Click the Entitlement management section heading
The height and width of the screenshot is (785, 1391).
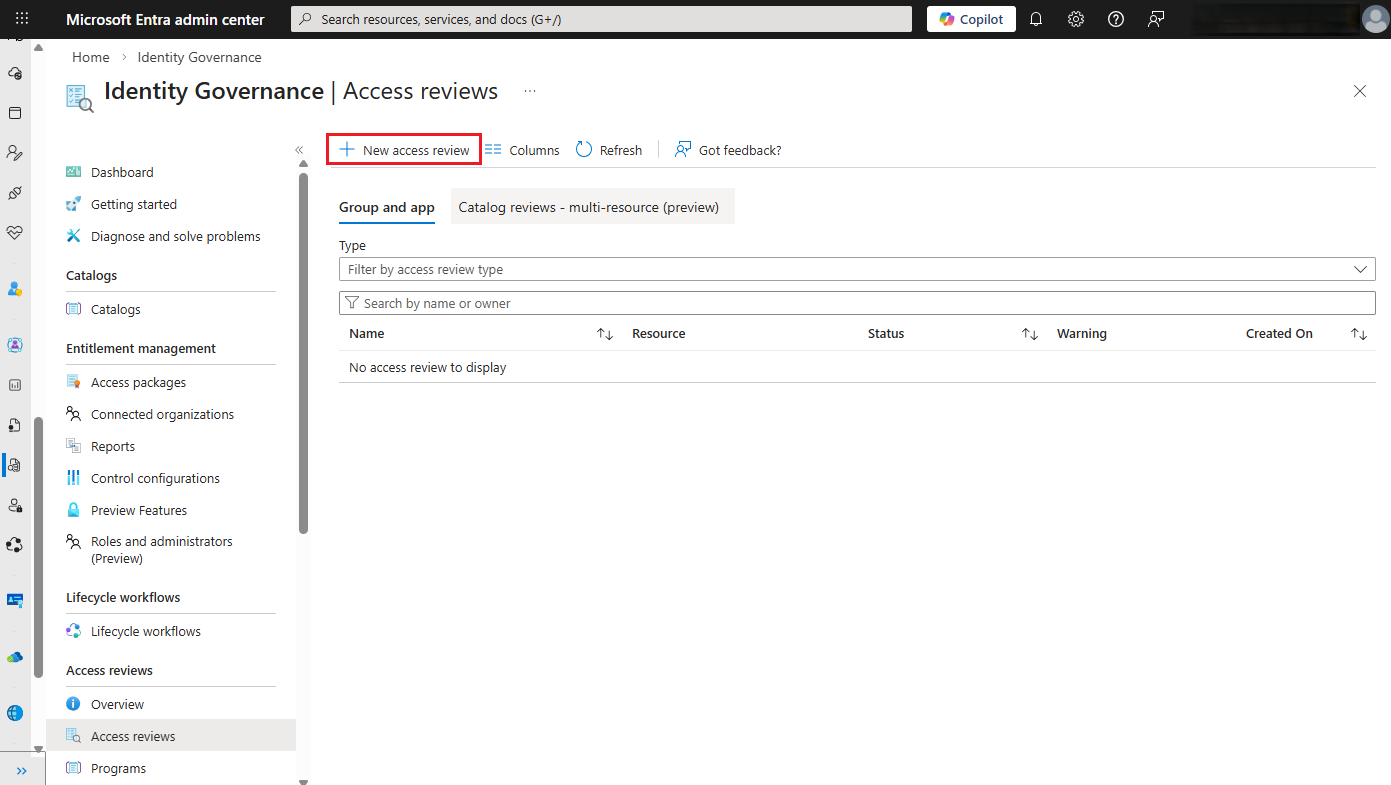[141, 348]
